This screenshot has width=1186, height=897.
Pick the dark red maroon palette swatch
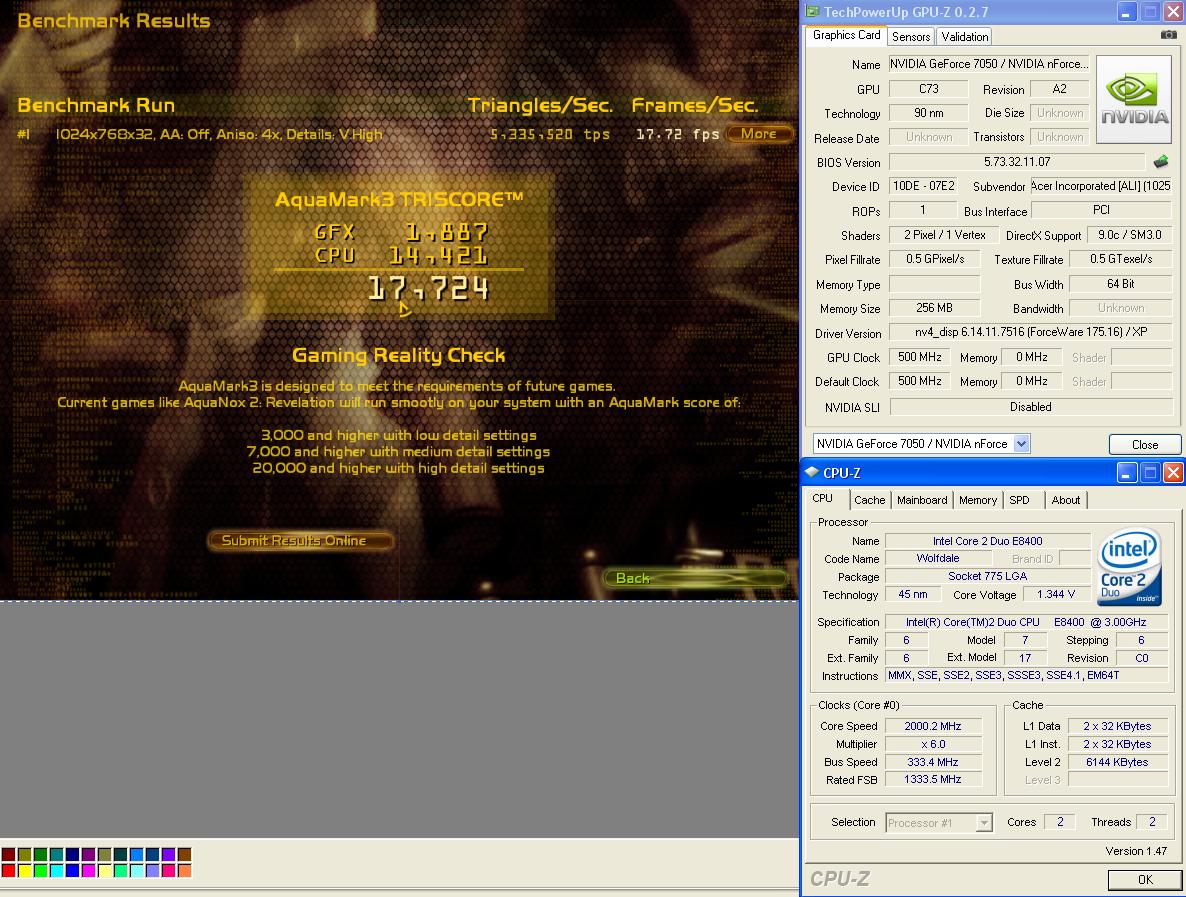[9, 855]
